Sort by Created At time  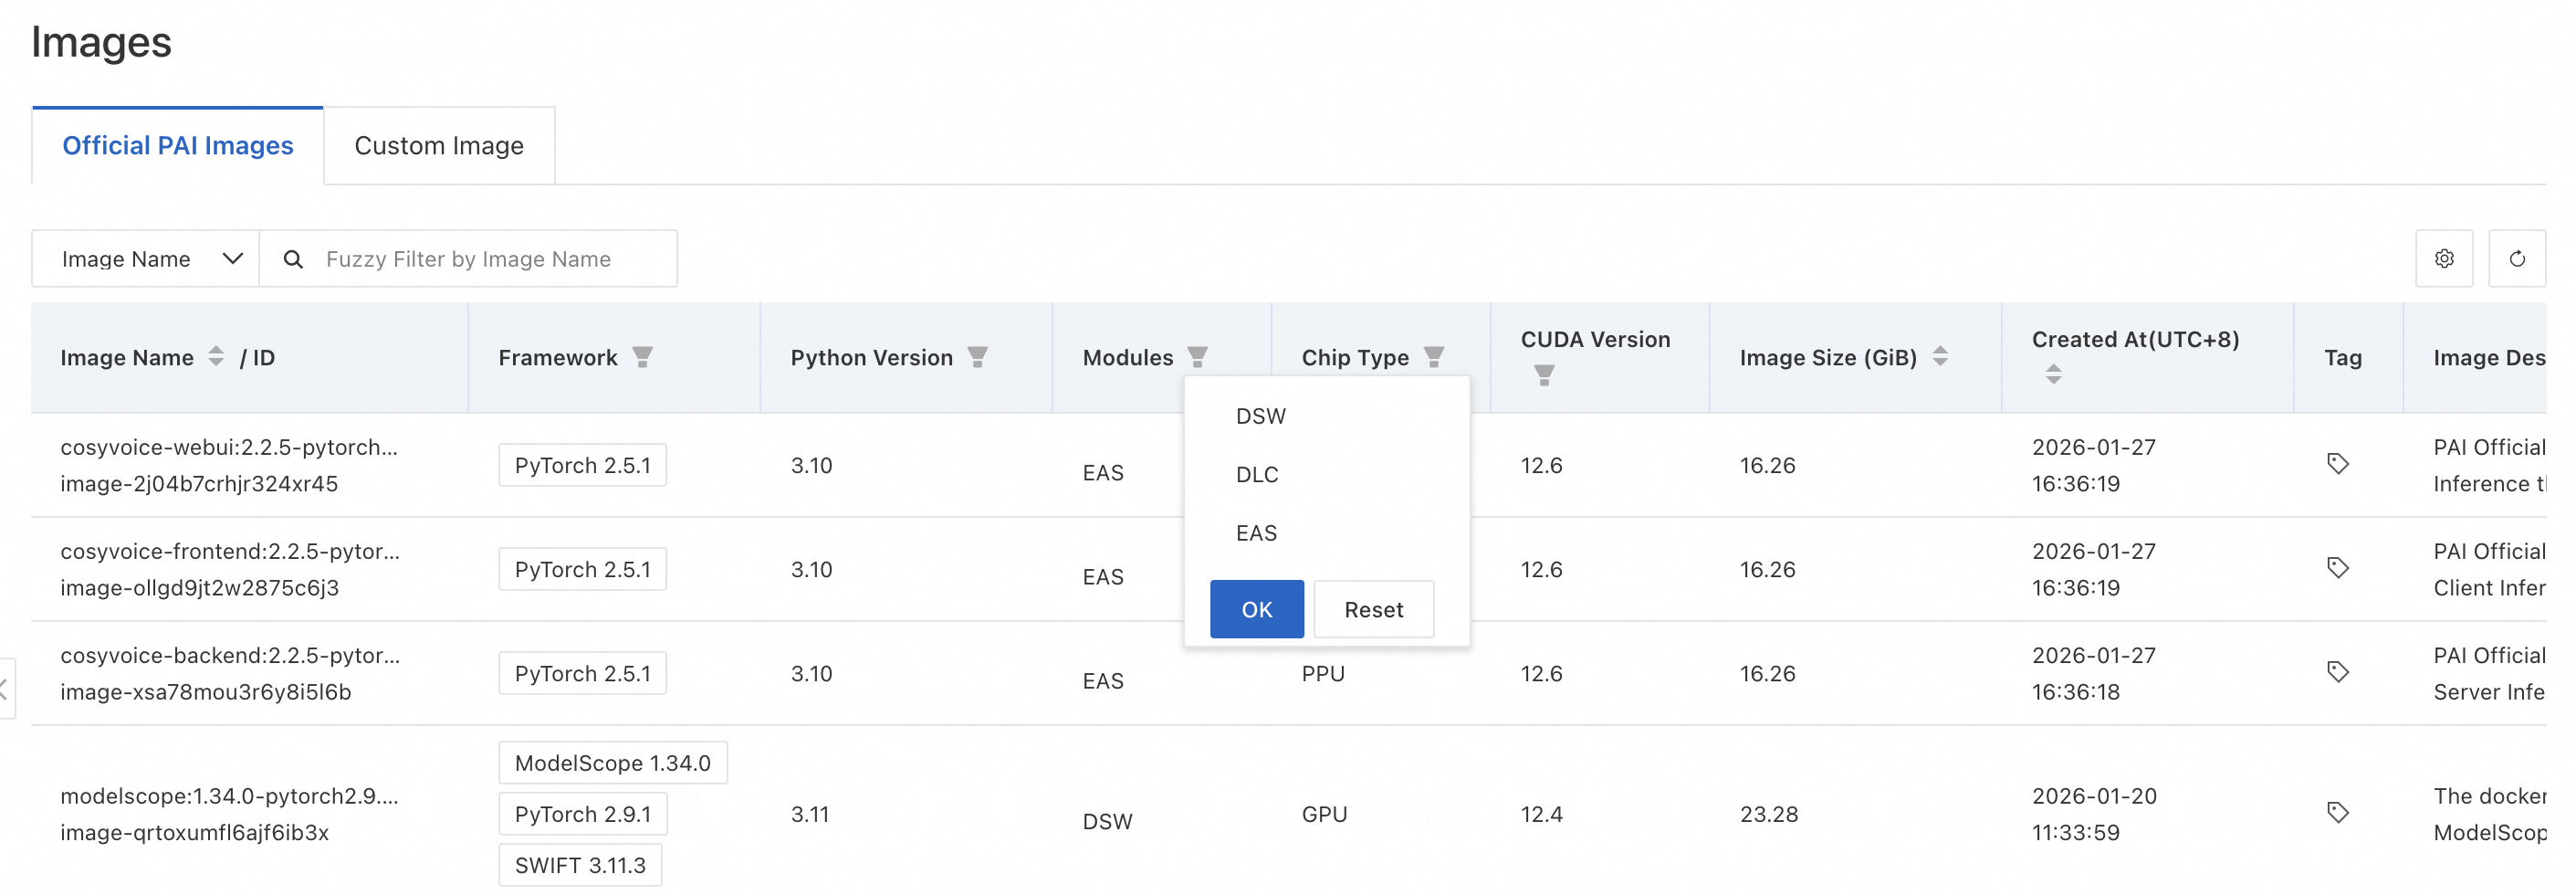tap(2053, 375)
